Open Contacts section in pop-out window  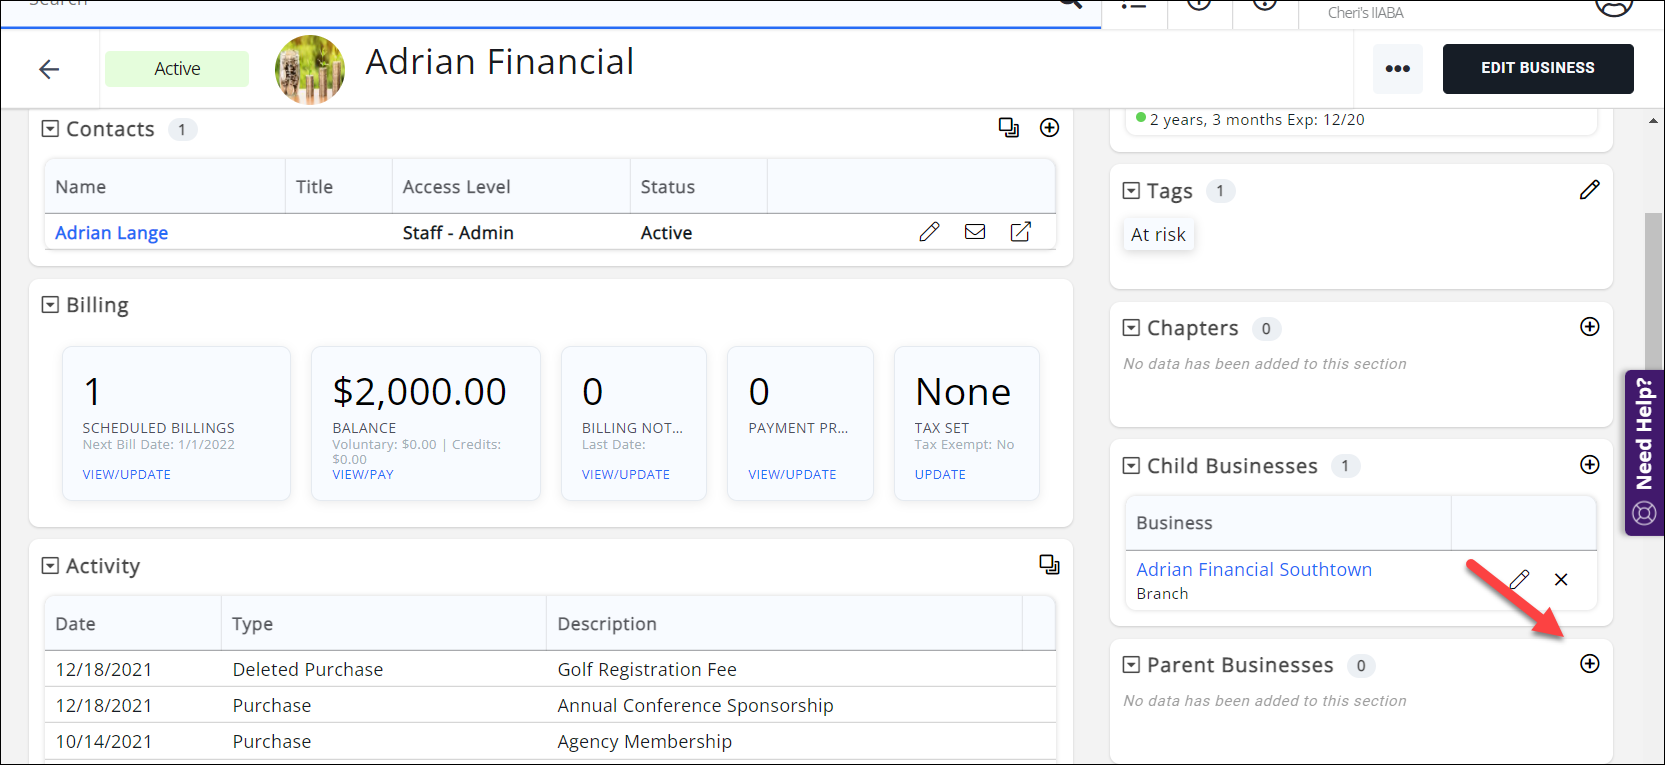[x=1009, y=128]
